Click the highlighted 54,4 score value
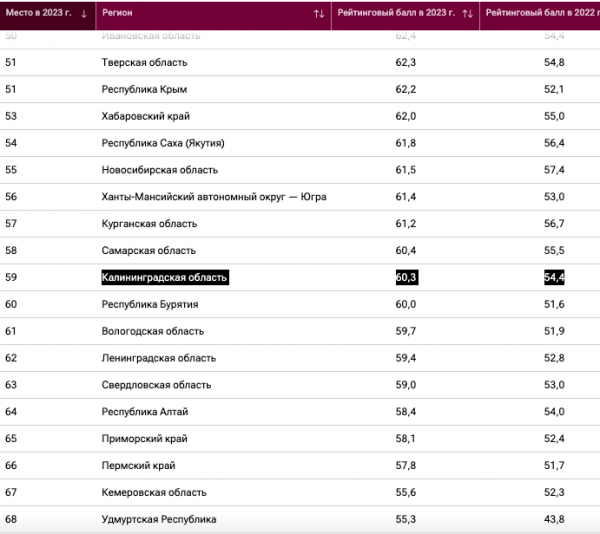 554,277
